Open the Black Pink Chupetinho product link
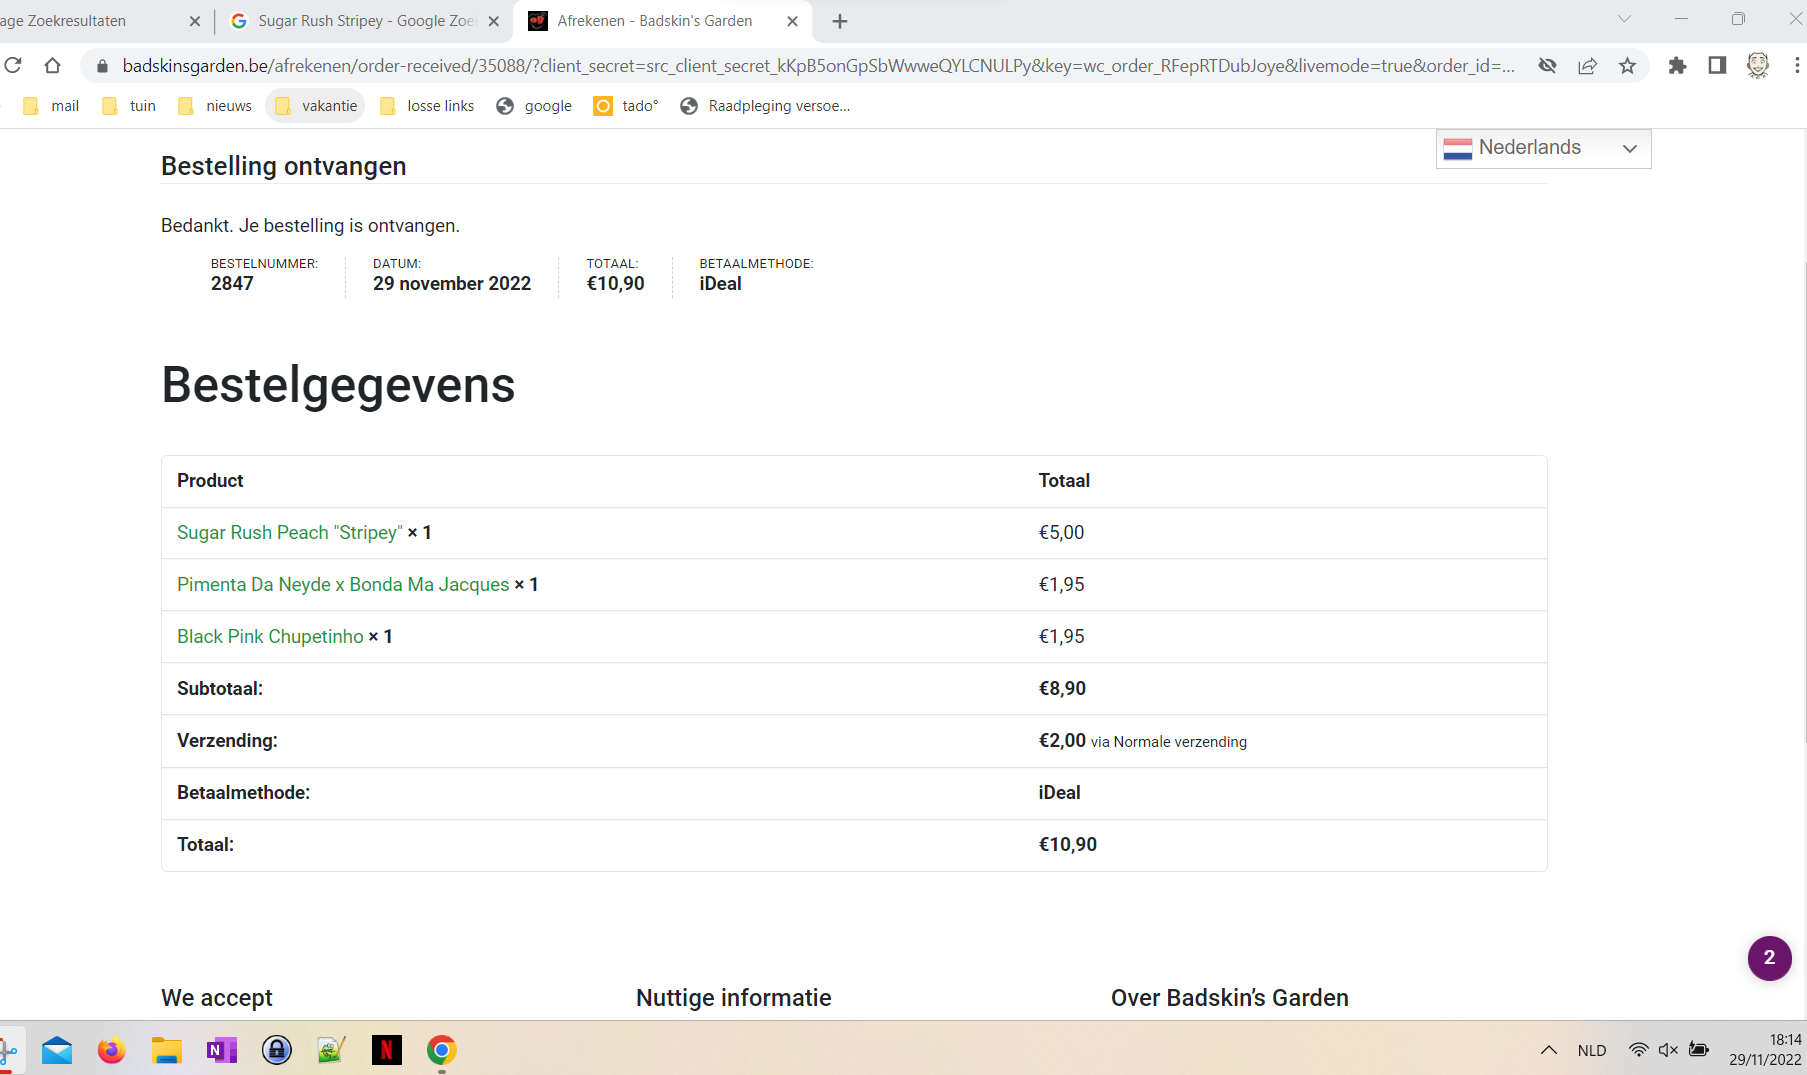Screen dimensions: 1807x1075 (x=270, y=637)
